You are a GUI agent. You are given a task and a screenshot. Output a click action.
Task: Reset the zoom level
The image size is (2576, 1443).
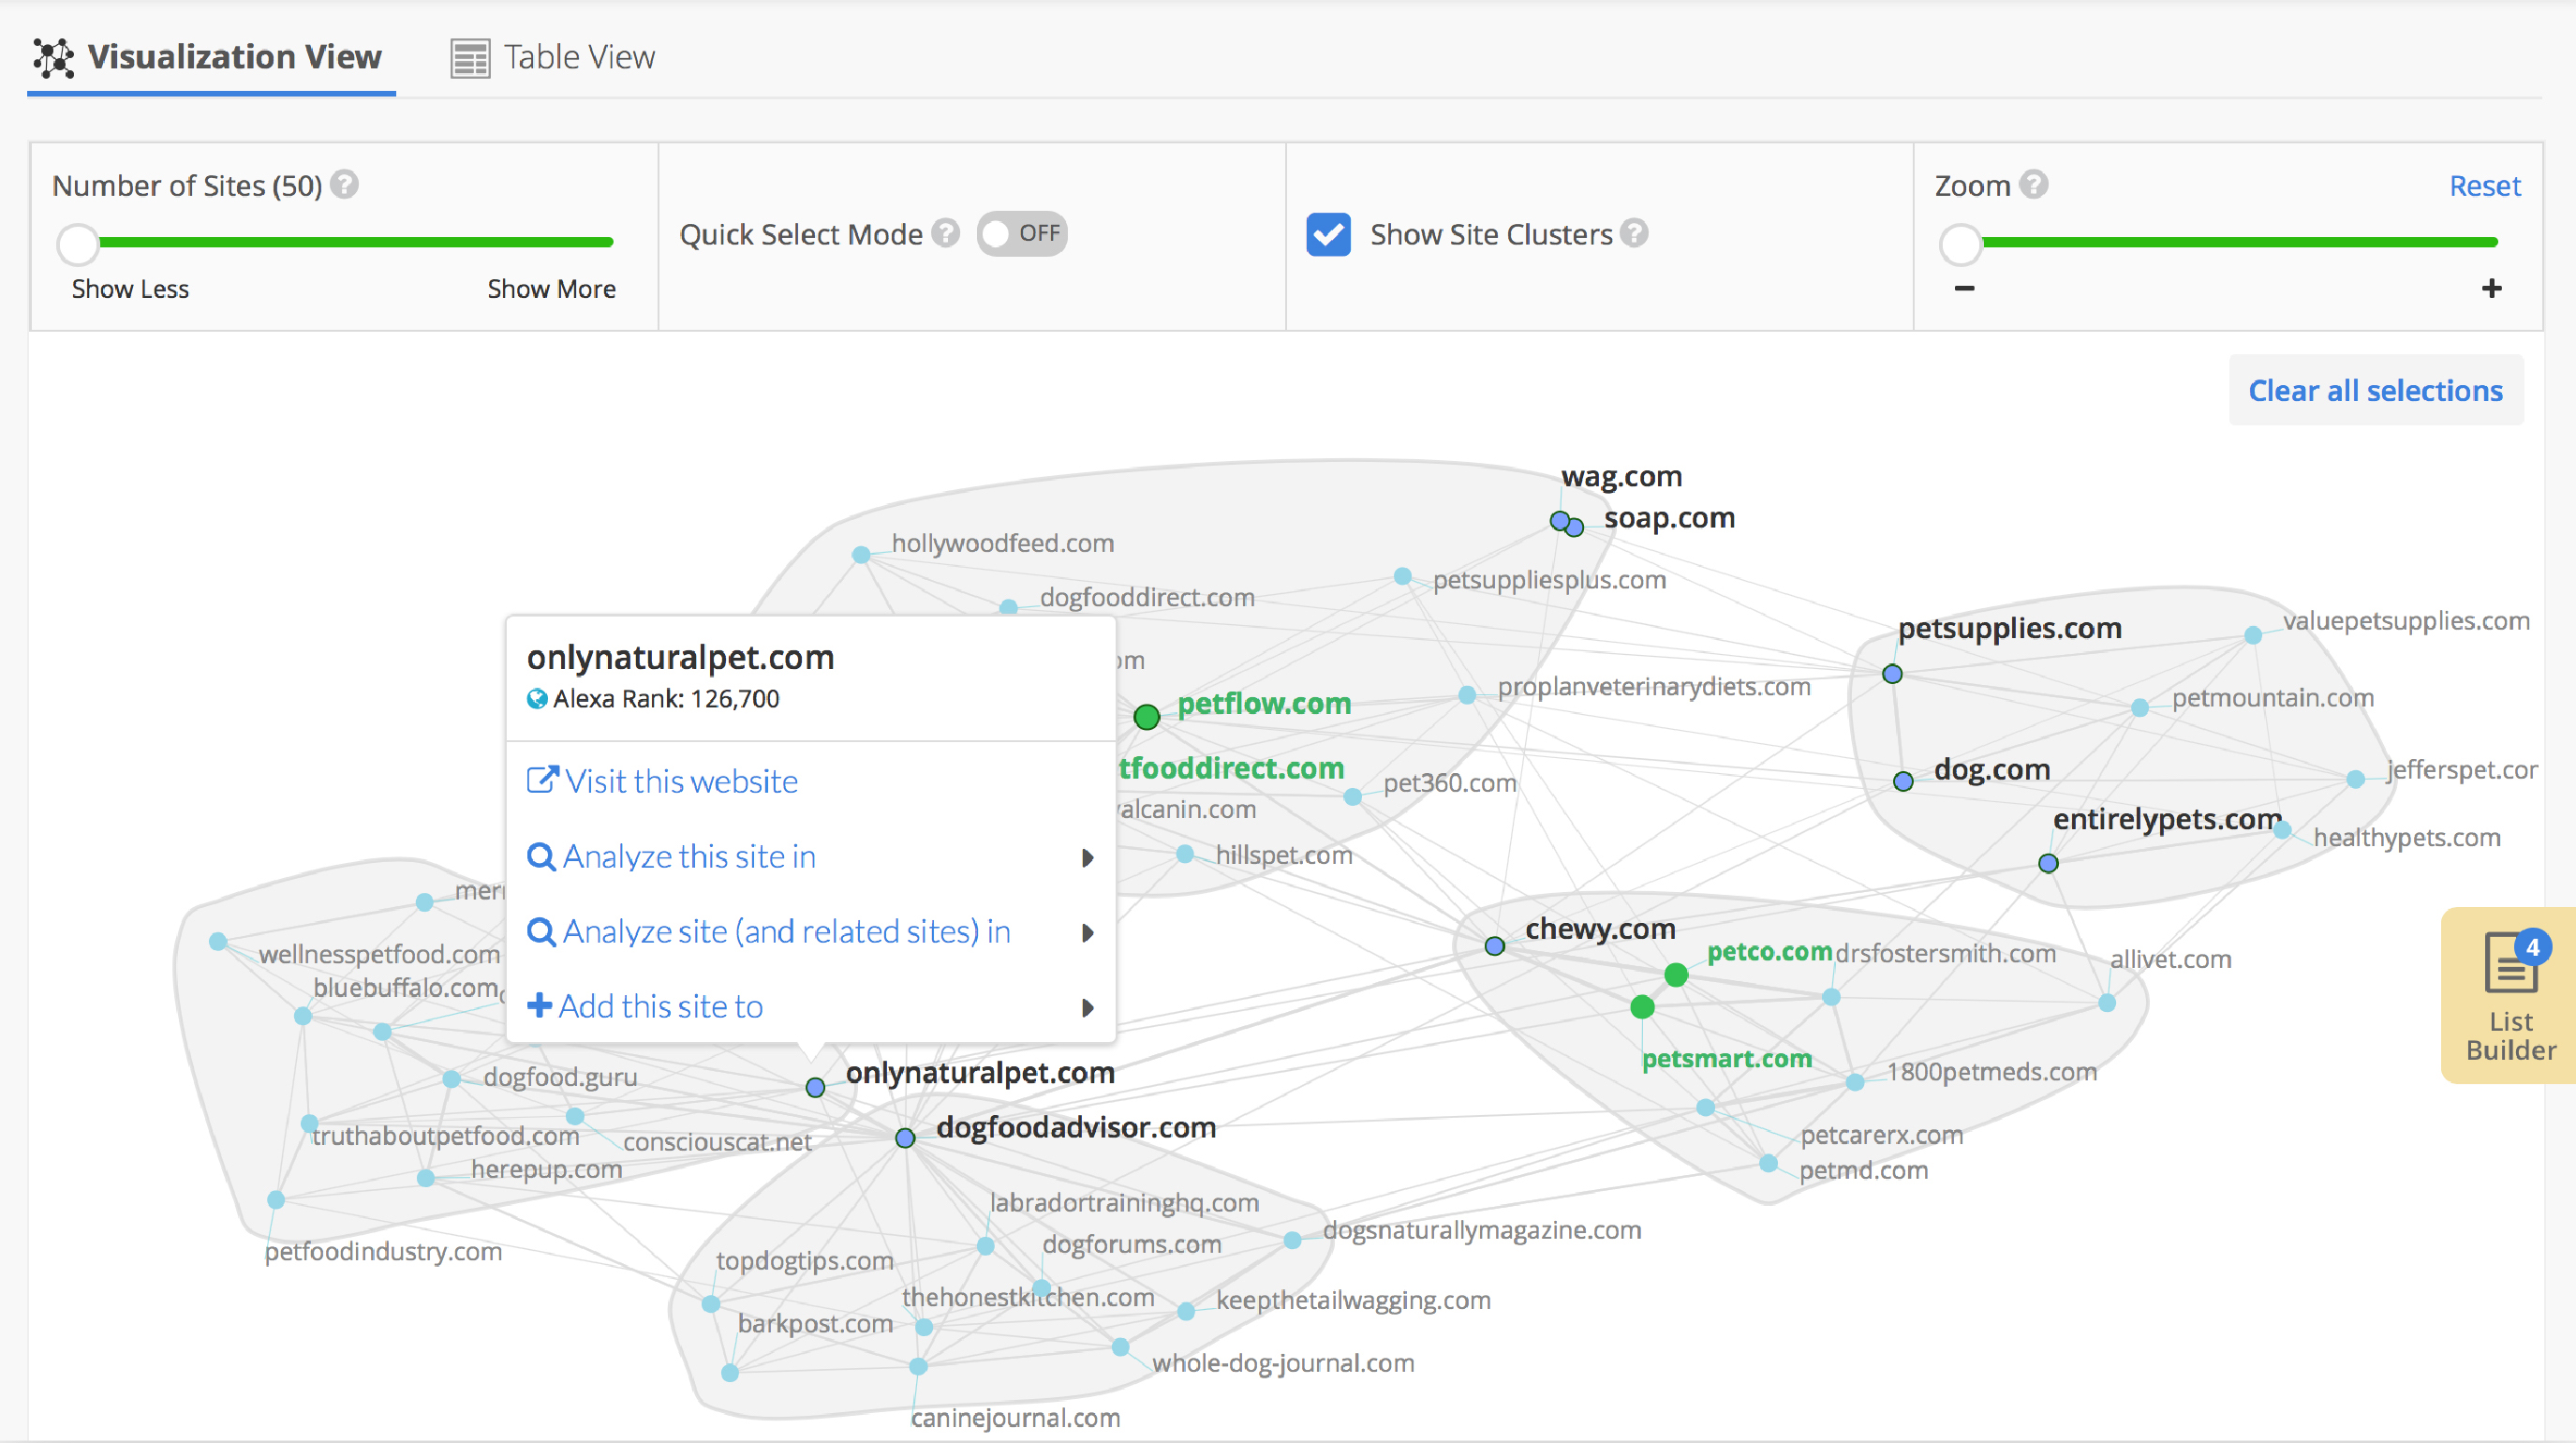[2484, 185]
